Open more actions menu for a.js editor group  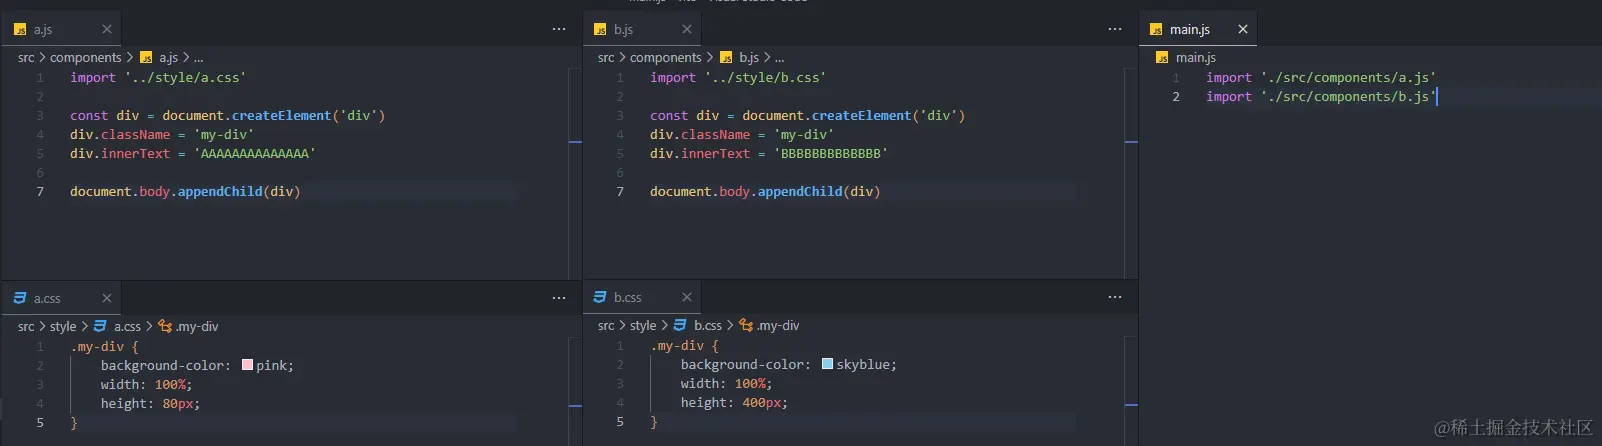click(559, 29)
